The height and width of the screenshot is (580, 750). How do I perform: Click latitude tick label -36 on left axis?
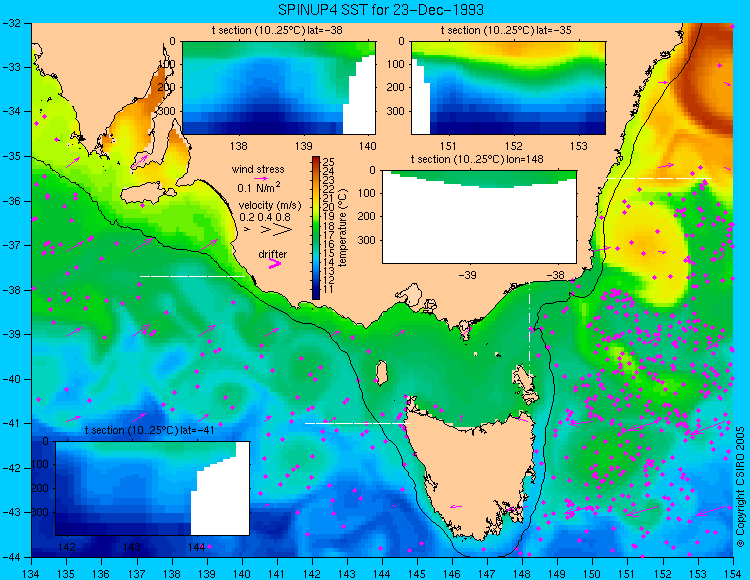click(11, 201)
